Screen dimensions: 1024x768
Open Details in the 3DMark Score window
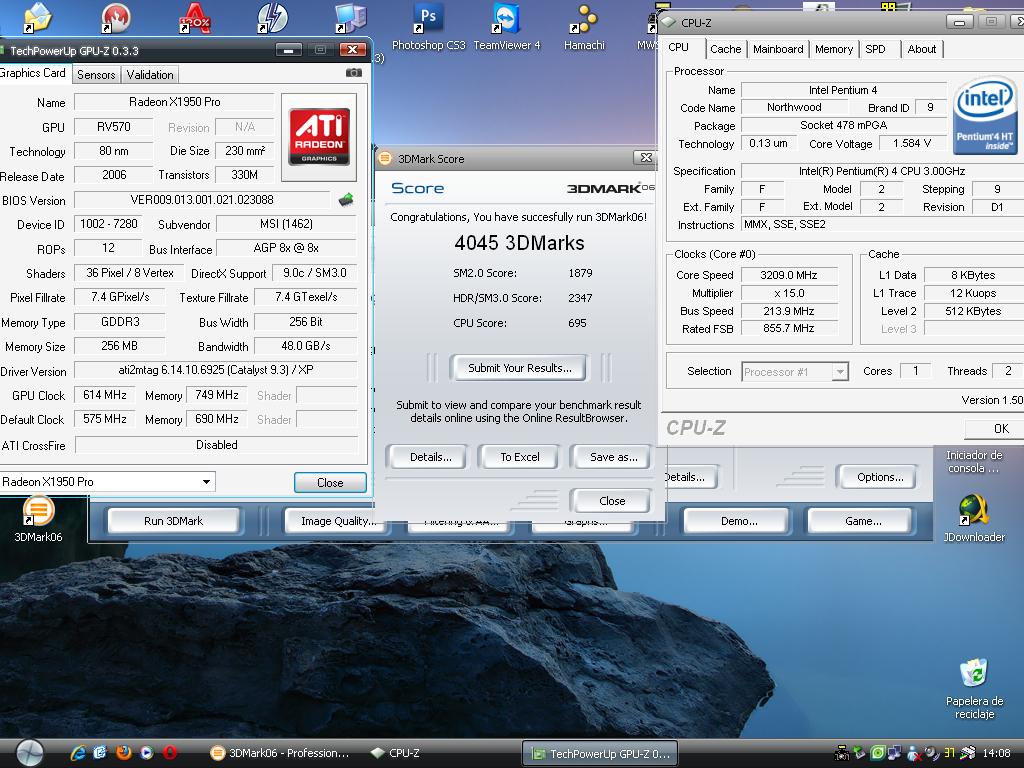tap(430, 457)
